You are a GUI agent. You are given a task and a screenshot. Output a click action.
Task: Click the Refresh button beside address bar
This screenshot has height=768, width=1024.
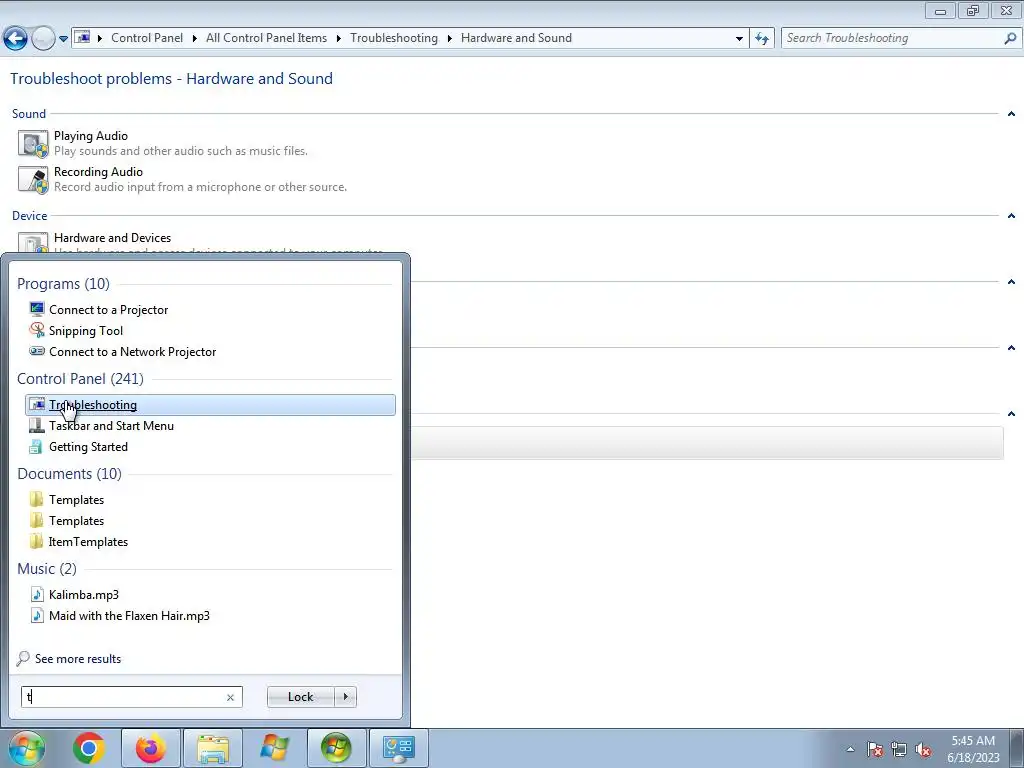(x=762, y=39)
